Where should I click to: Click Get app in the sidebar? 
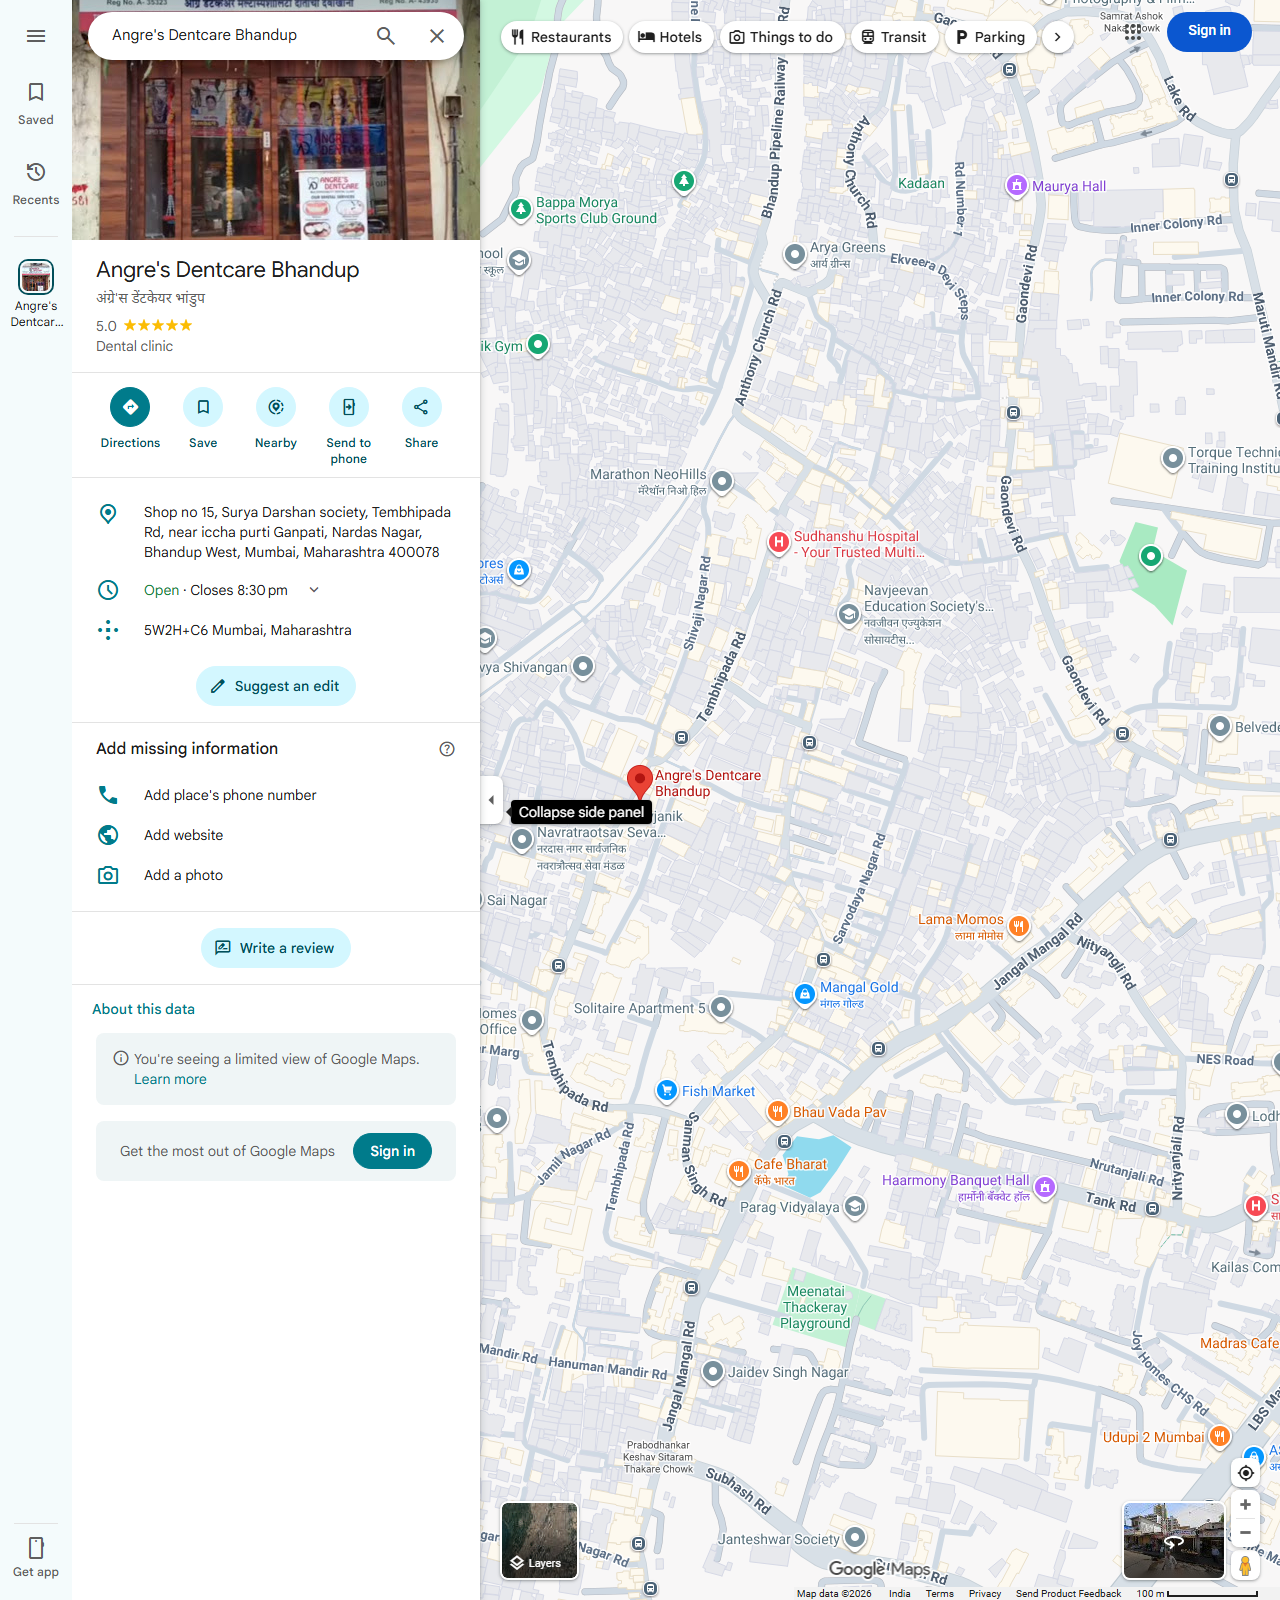pos(36,1557)
